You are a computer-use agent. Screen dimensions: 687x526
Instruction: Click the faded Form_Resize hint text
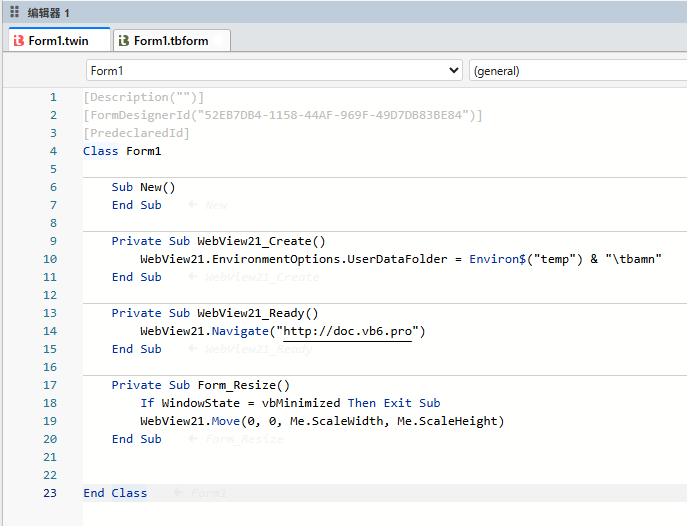(244, 439)
